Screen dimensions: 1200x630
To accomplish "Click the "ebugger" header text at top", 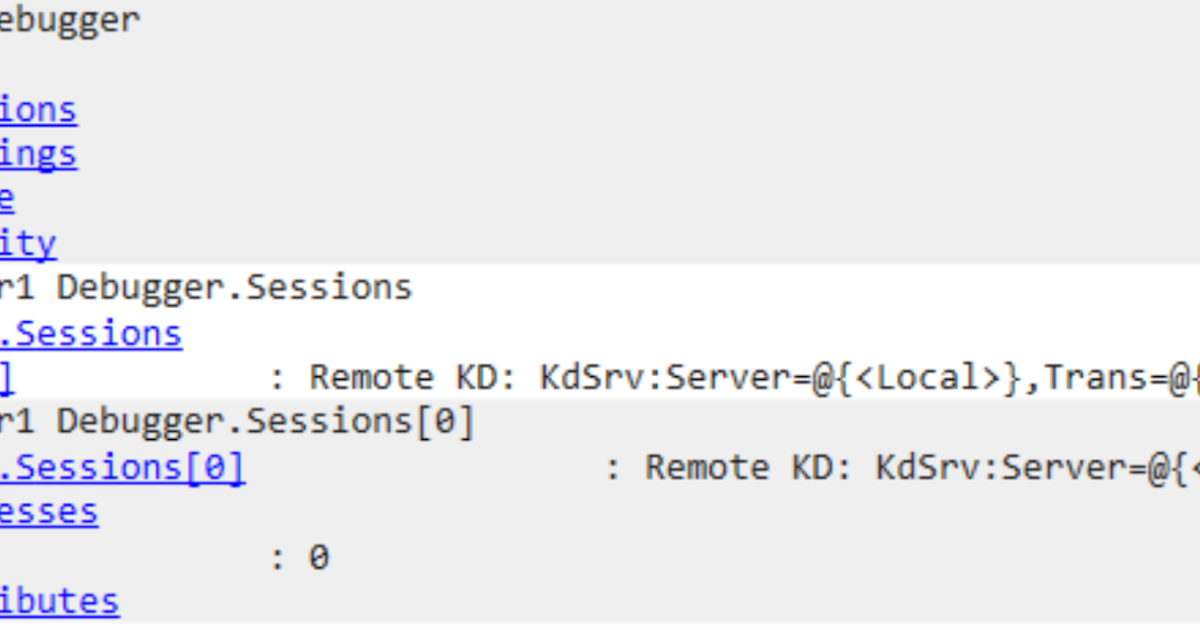I will pyautogui.click(x=70, y=21).
